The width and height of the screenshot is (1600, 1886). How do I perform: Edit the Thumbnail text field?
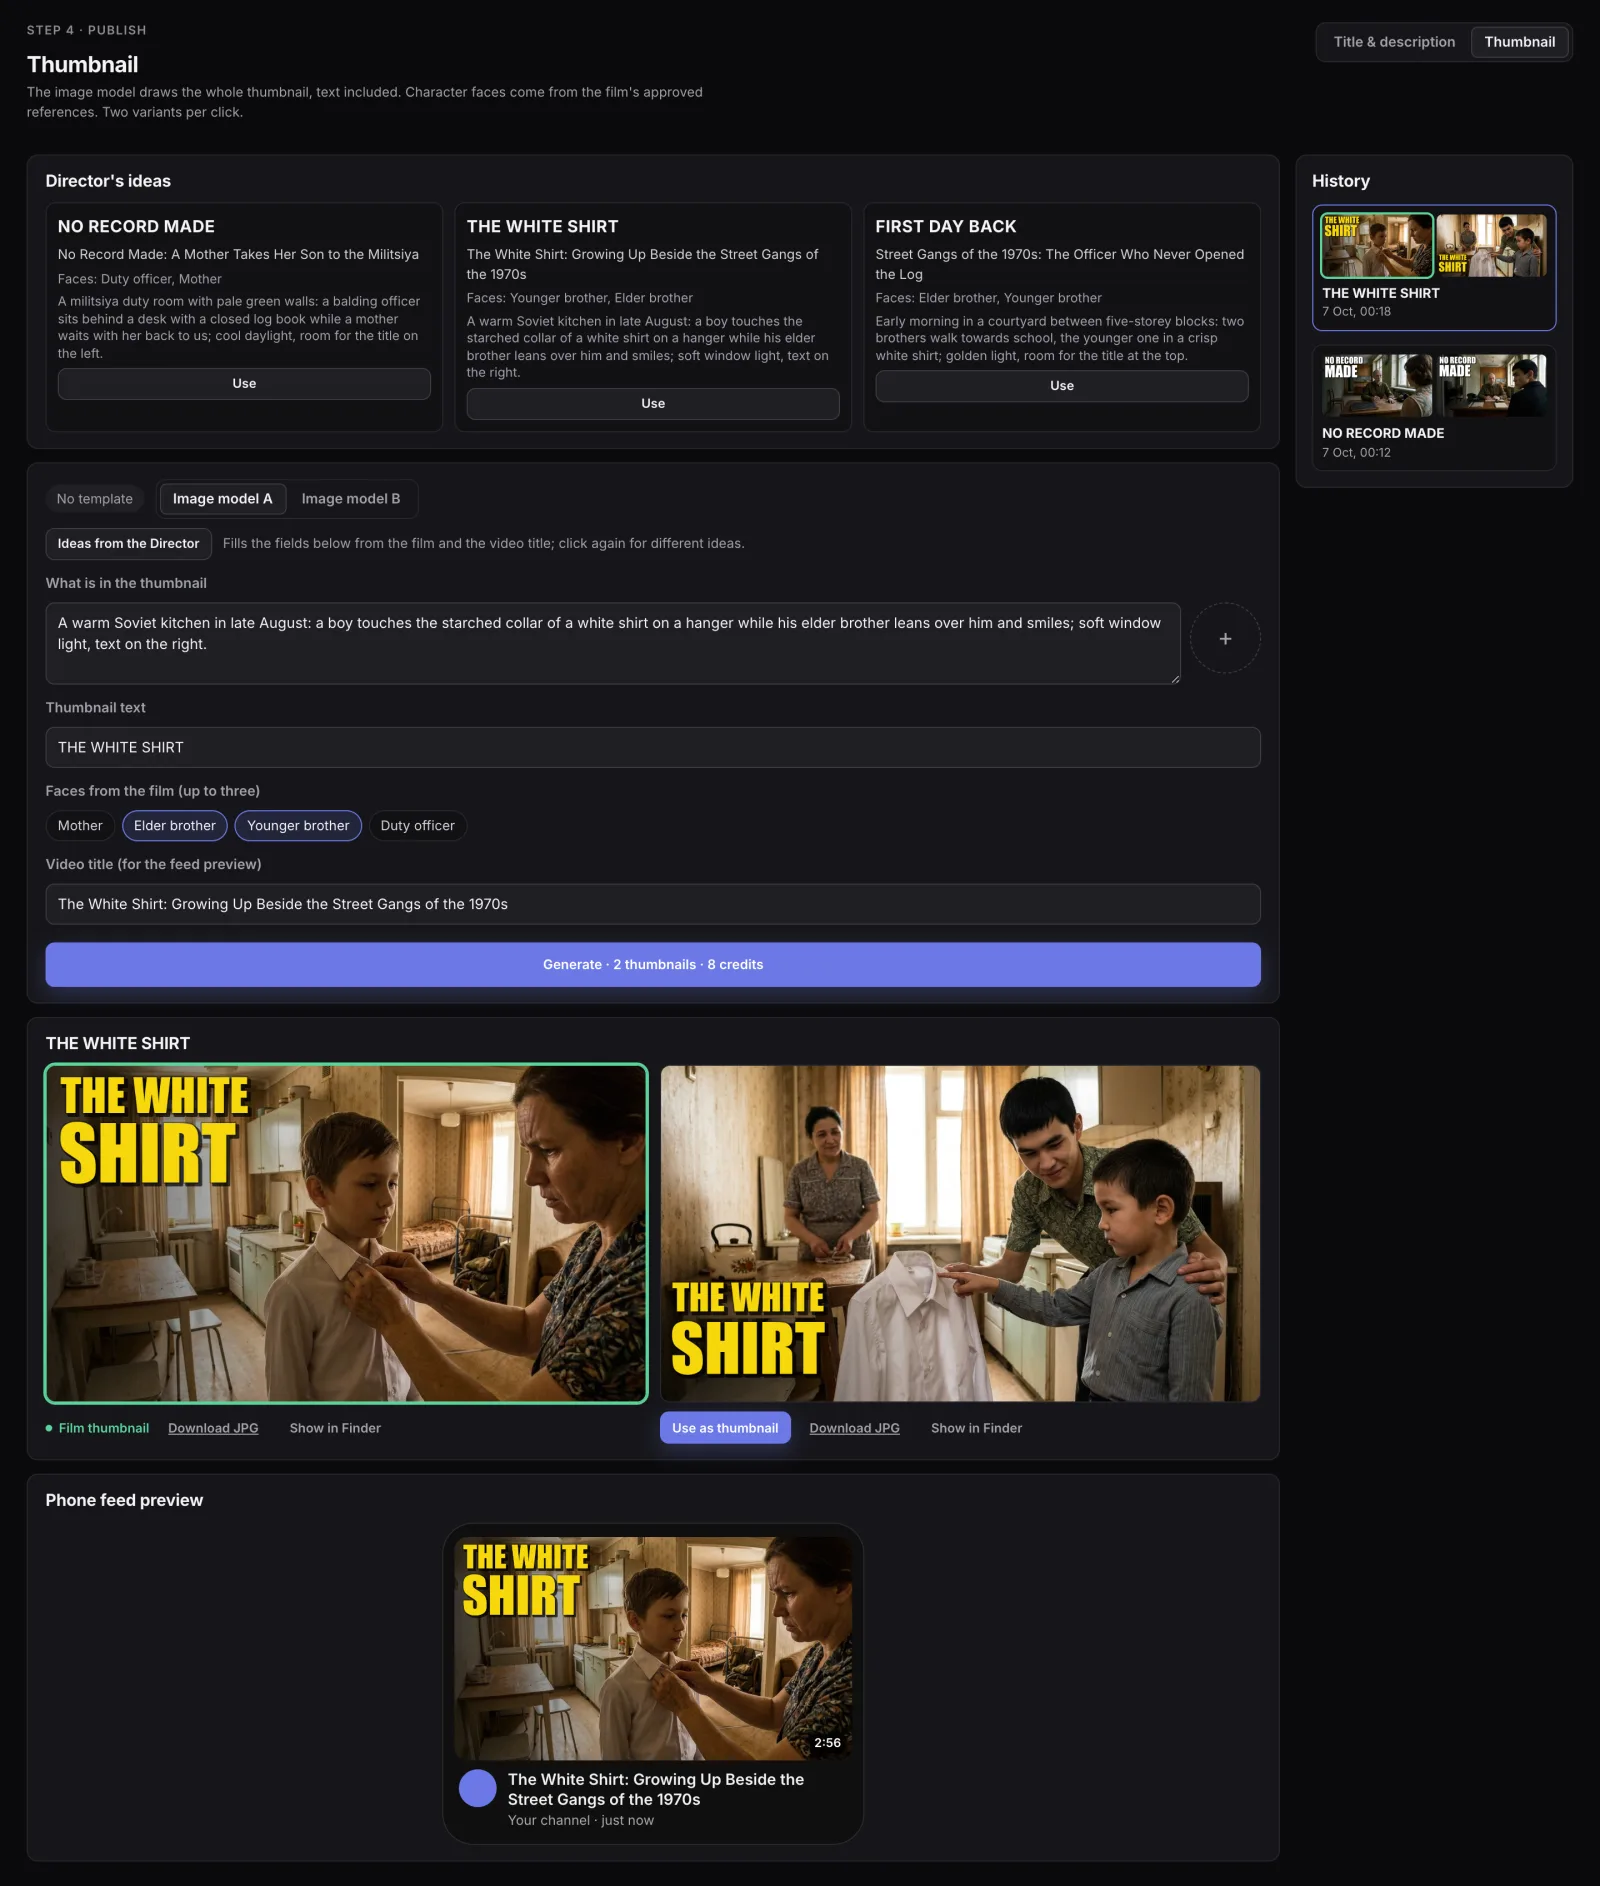coord(653,748)
